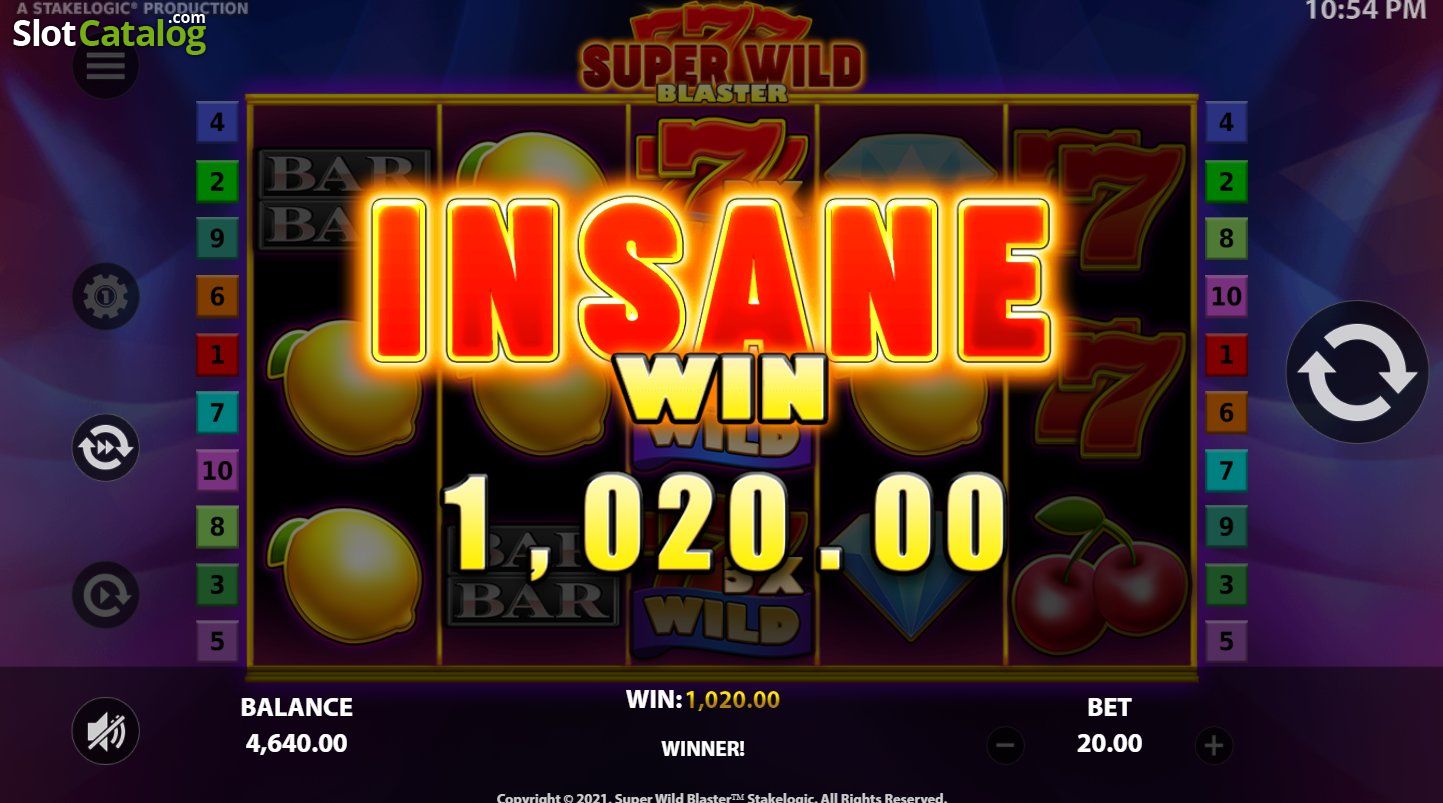Select payline 4 marker on left

pyautogui.click(x=217, y=124)
